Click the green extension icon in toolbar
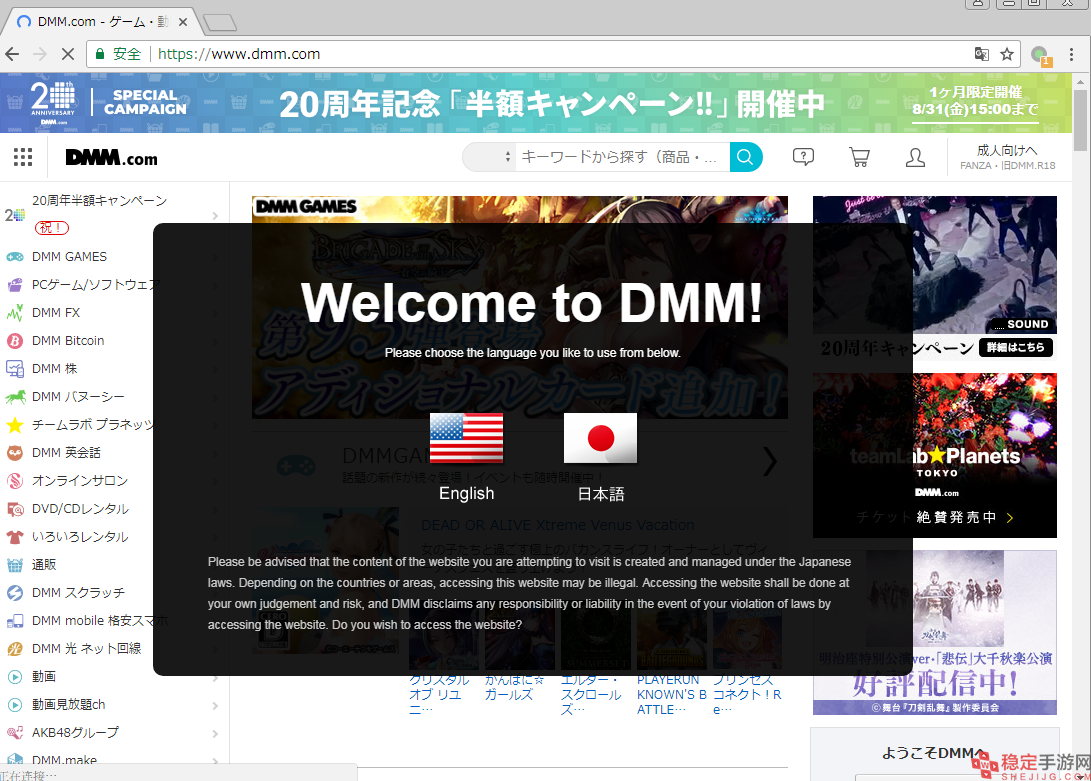Screen dimensions: 1091x781 coord(1040,54)
